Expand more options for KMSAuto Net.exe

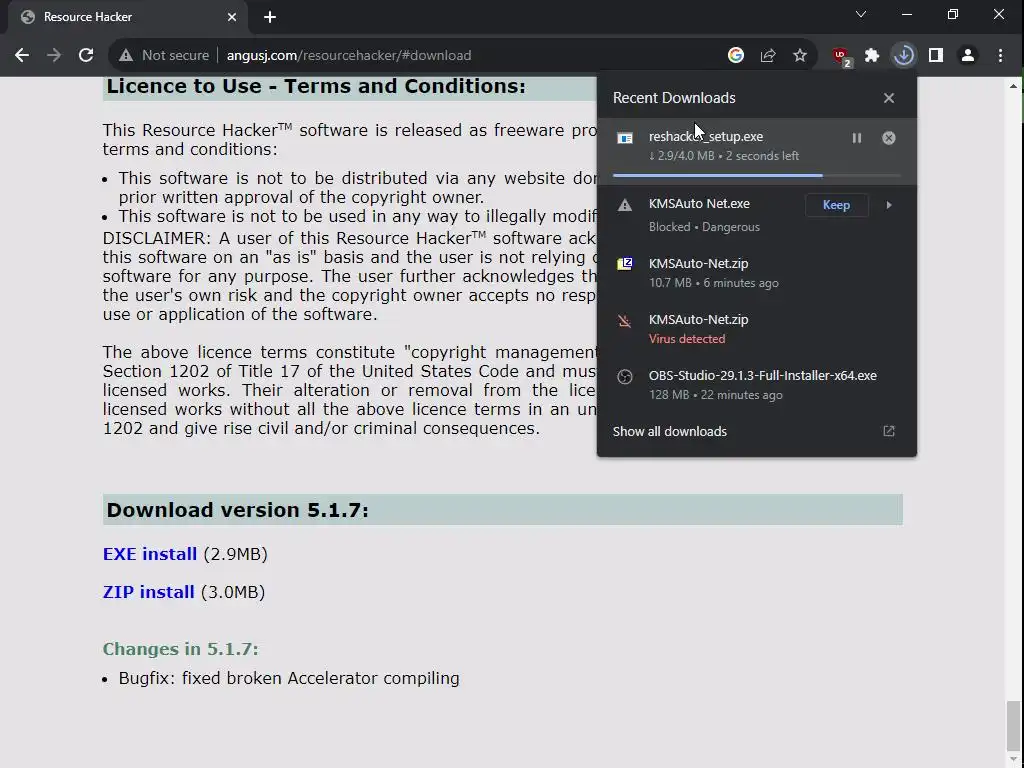889,205
